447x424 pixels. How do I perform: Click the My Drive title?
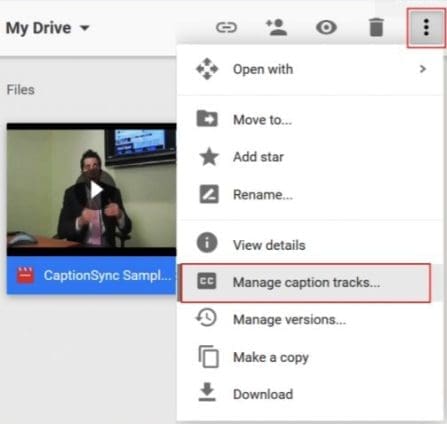[39, 28]
